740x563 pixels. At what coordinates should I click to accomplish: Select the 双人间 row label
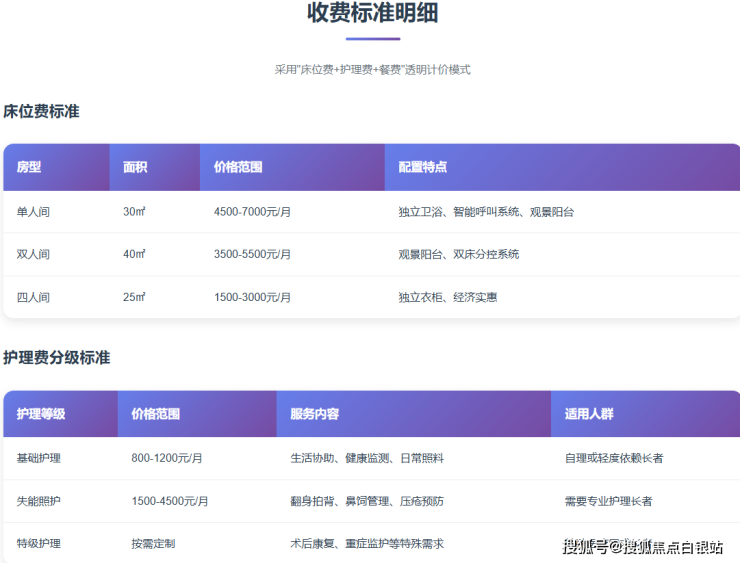tap(33, 254)
